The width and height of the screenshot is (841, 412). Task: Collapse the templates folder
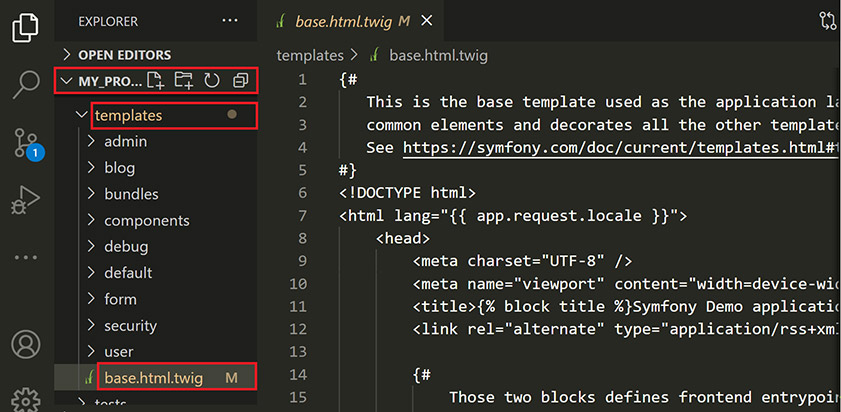[x=128, y=116]
